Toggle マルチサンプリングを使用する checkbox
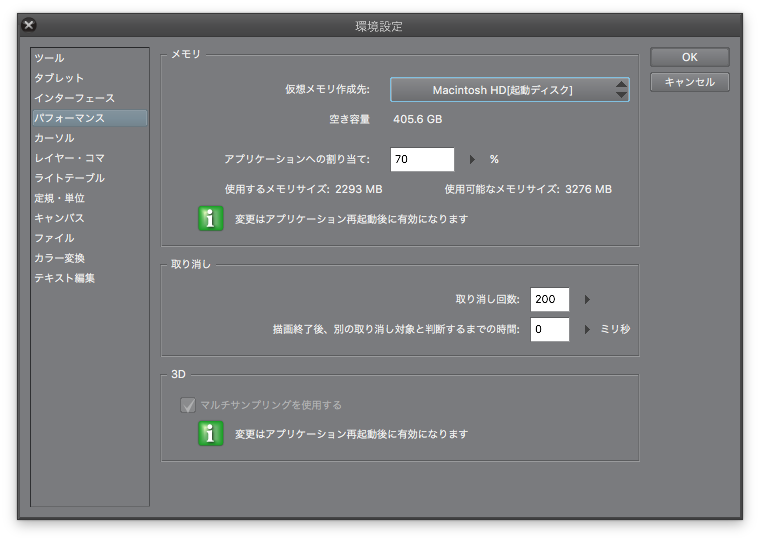This screenshot has width=760, height=541. tap(187, 405)
